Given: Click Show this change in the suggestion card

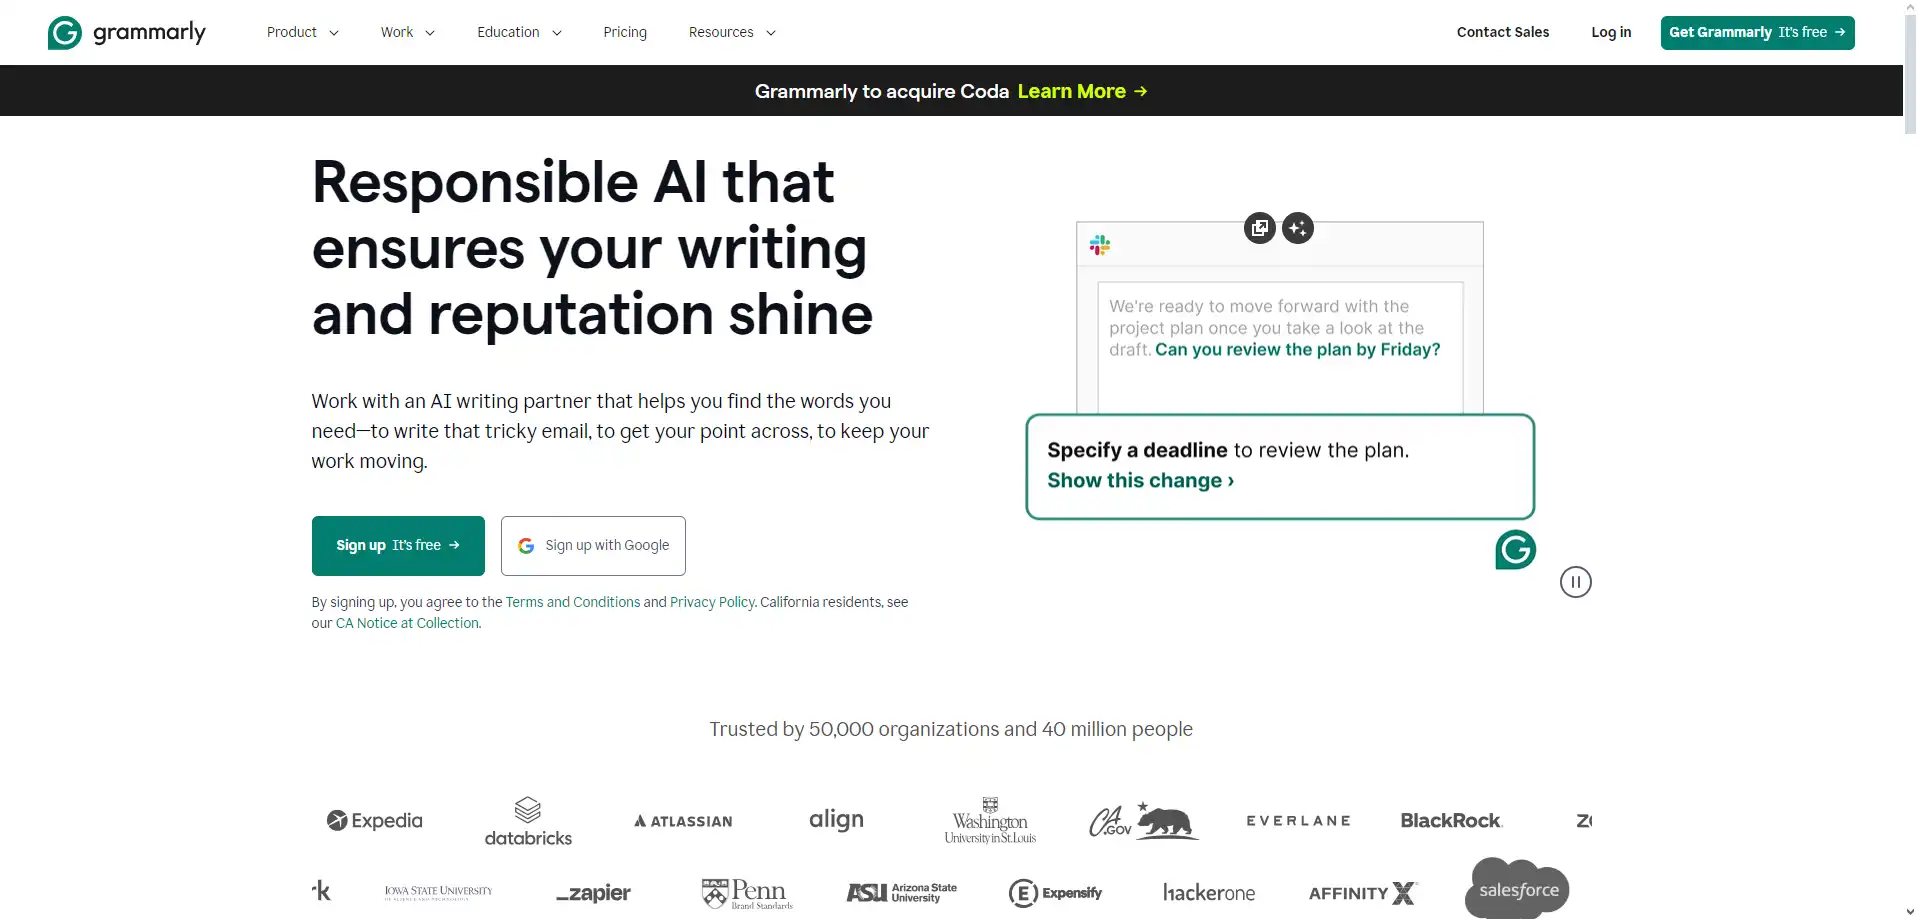Looking at the screenshot, I should (1140, 481).
